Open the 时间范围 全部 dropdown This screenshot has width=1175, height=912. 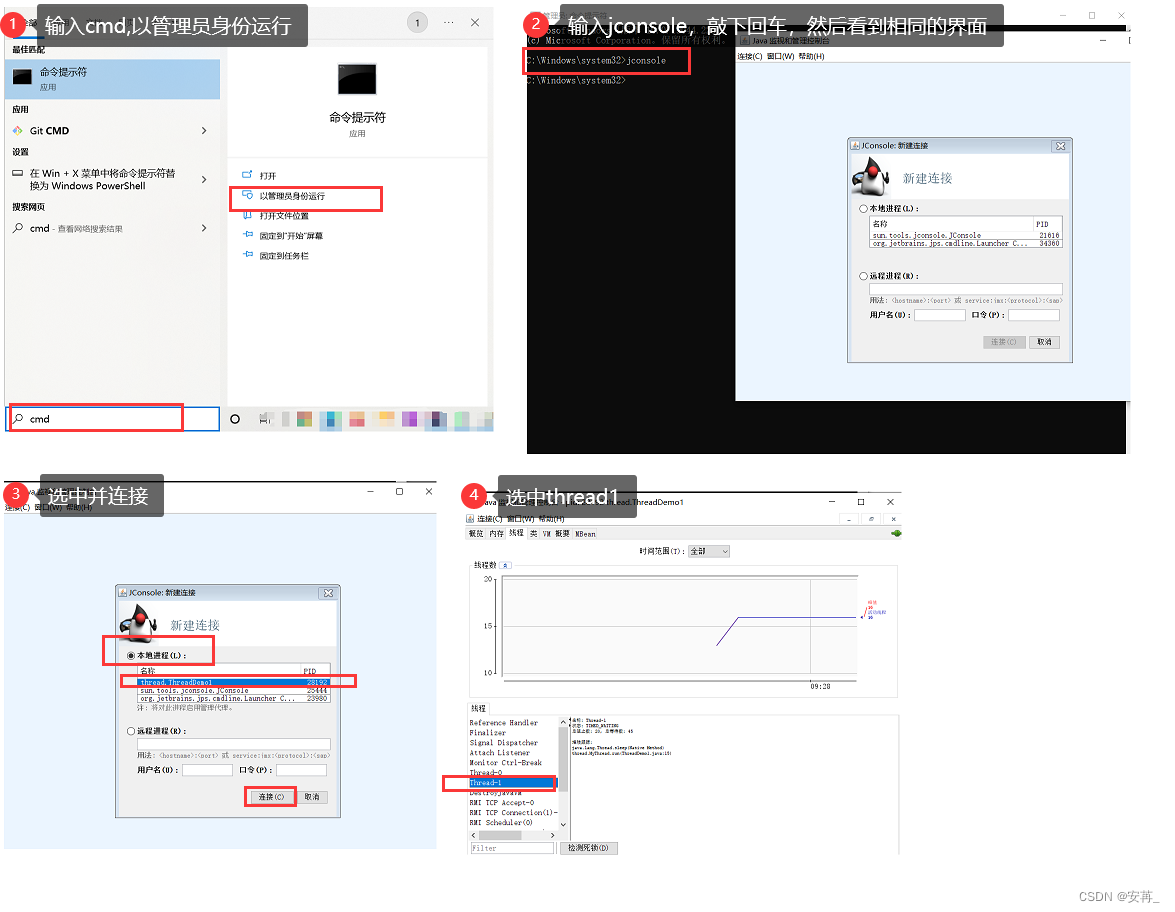click(x=709, y=551)
